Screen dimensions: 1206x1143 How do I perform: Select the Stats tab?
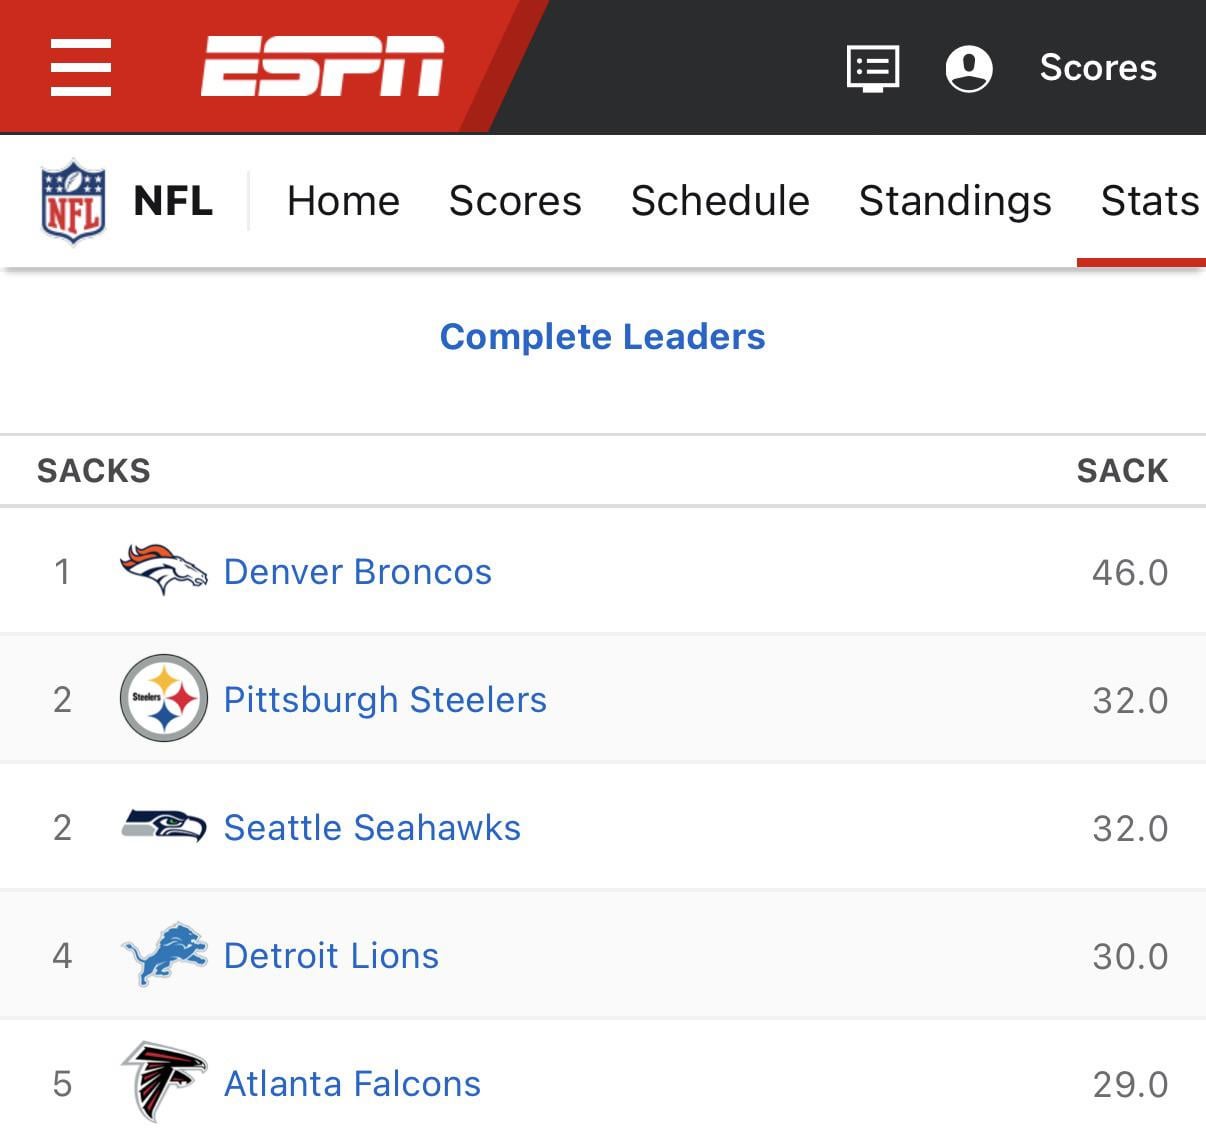[x=1149, y=201]
